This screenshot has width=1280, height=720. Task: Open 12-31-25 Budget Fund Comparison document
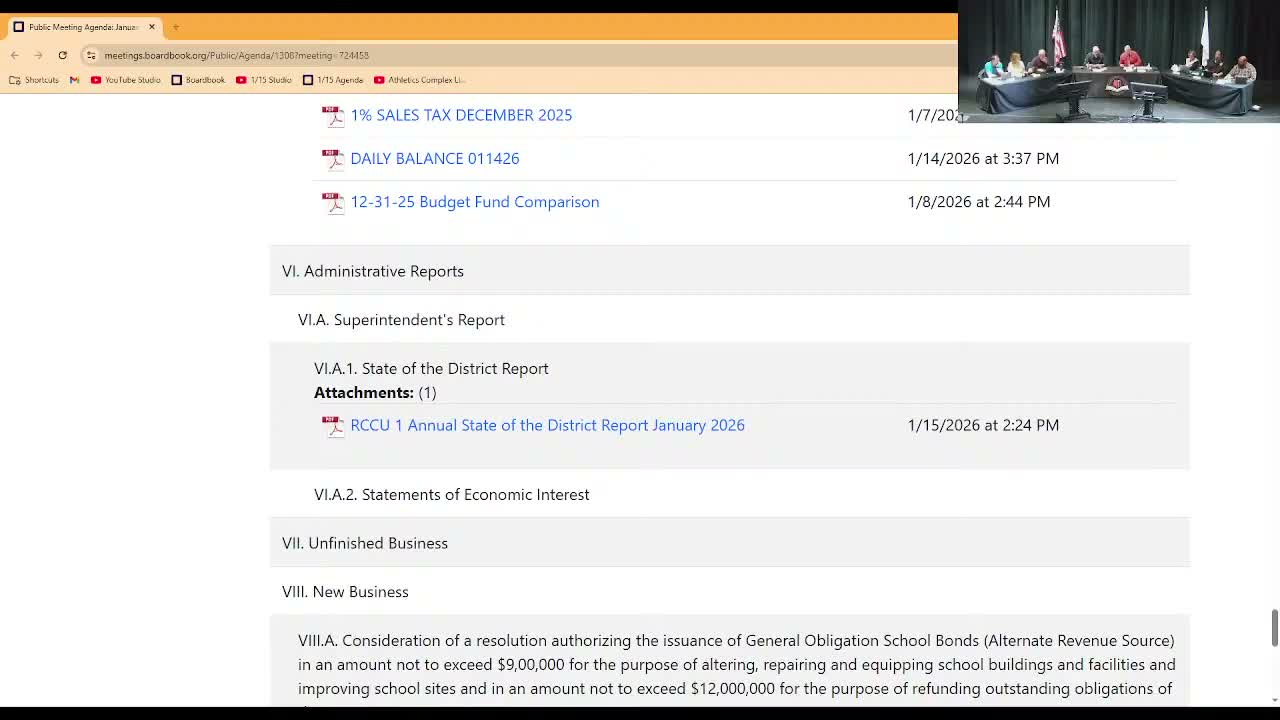point(474,202)
